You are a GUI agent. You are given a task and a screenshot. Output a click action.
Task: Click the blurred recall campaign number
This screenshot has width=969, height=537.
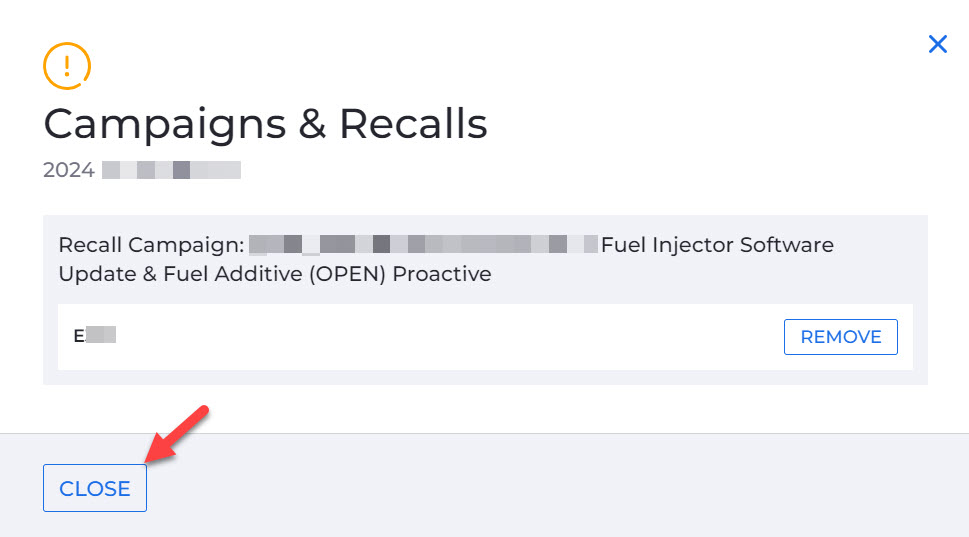[423, 244]
